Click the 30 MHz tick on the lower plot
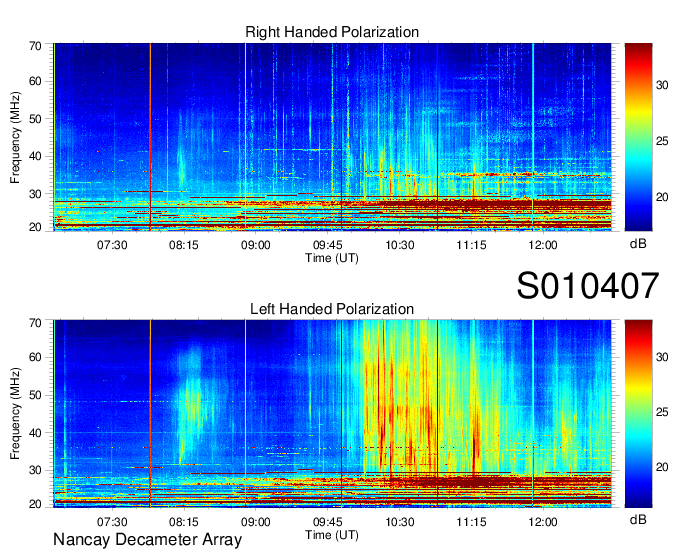The height and width of the screenshot is (552, 680). pyautogui.click(x=36, y=470)
